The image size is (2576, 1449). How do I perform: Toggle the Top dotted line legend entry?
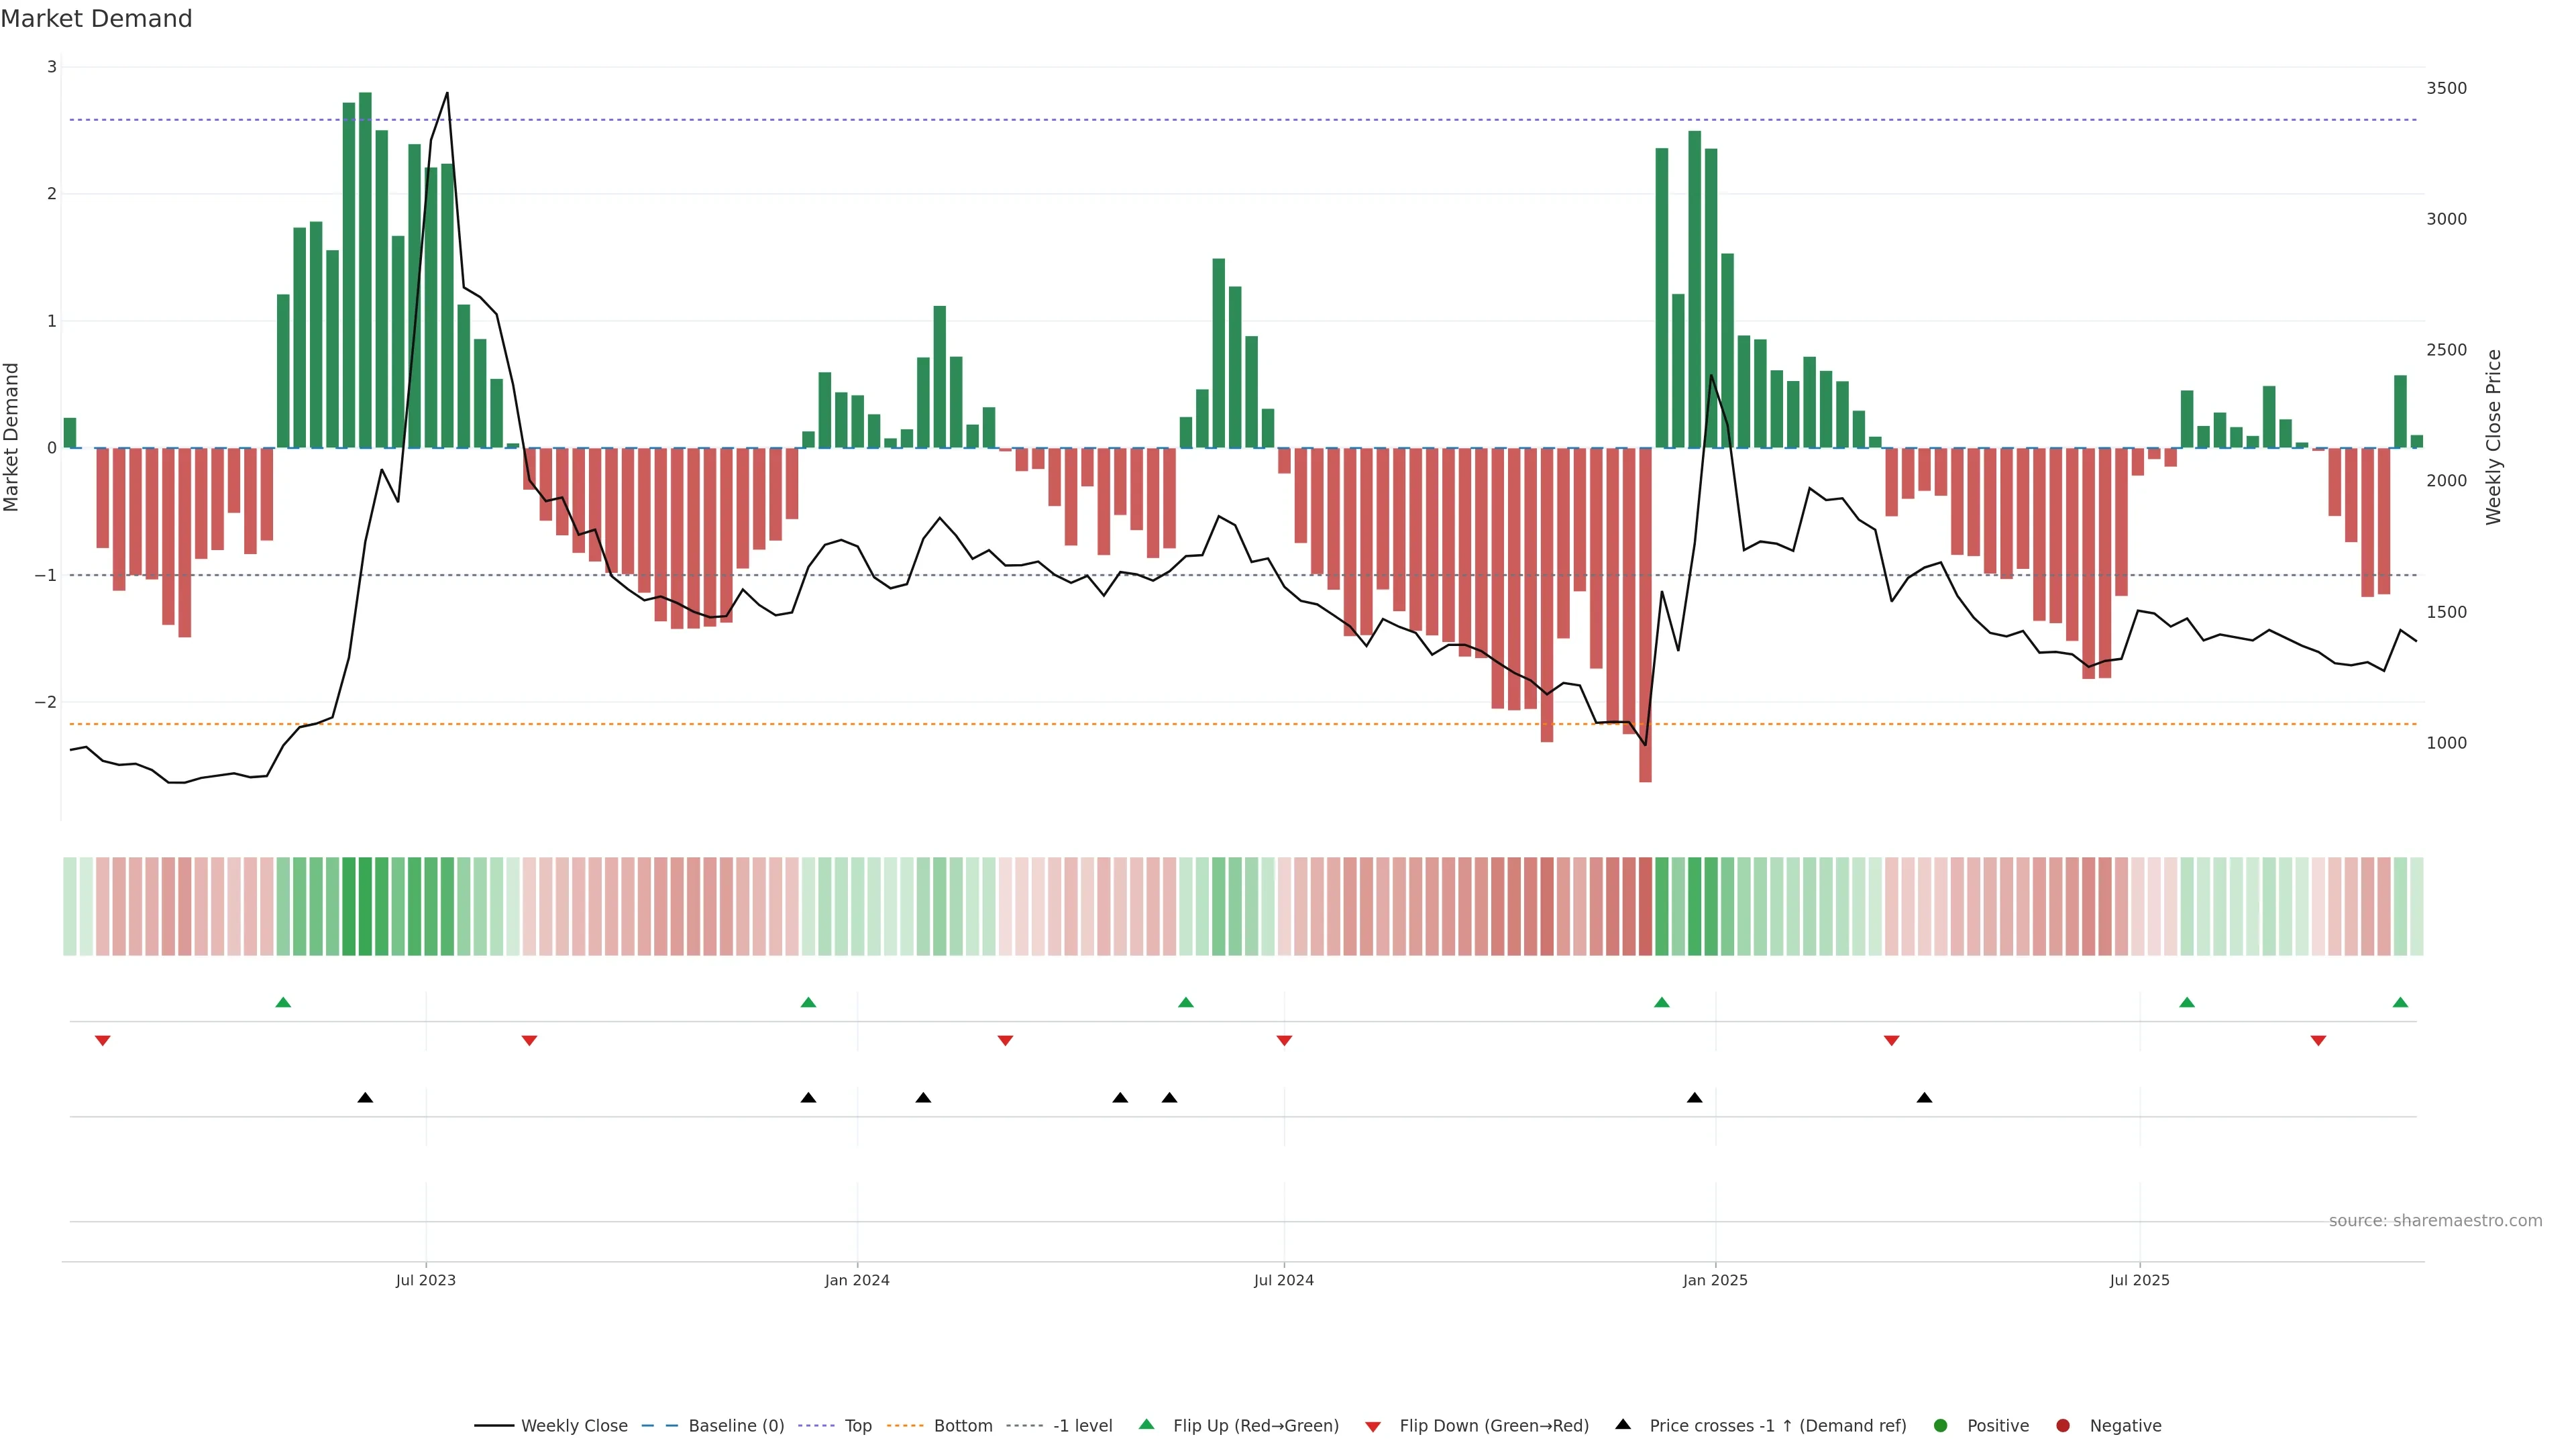[x=857, y=1425]
